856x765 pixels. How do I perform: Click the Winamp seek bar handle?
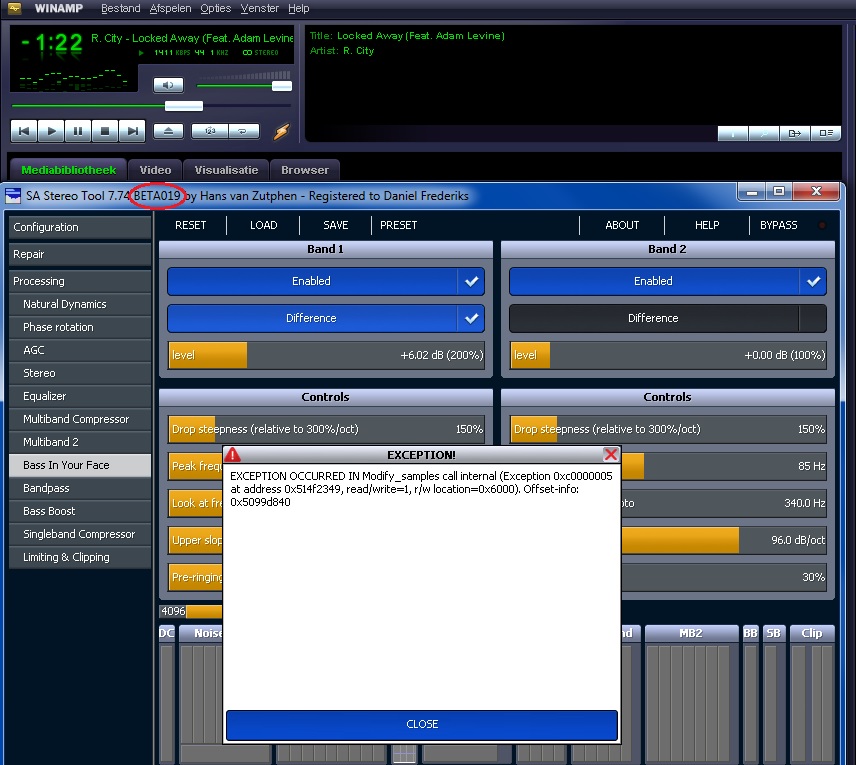coord(184,106)
